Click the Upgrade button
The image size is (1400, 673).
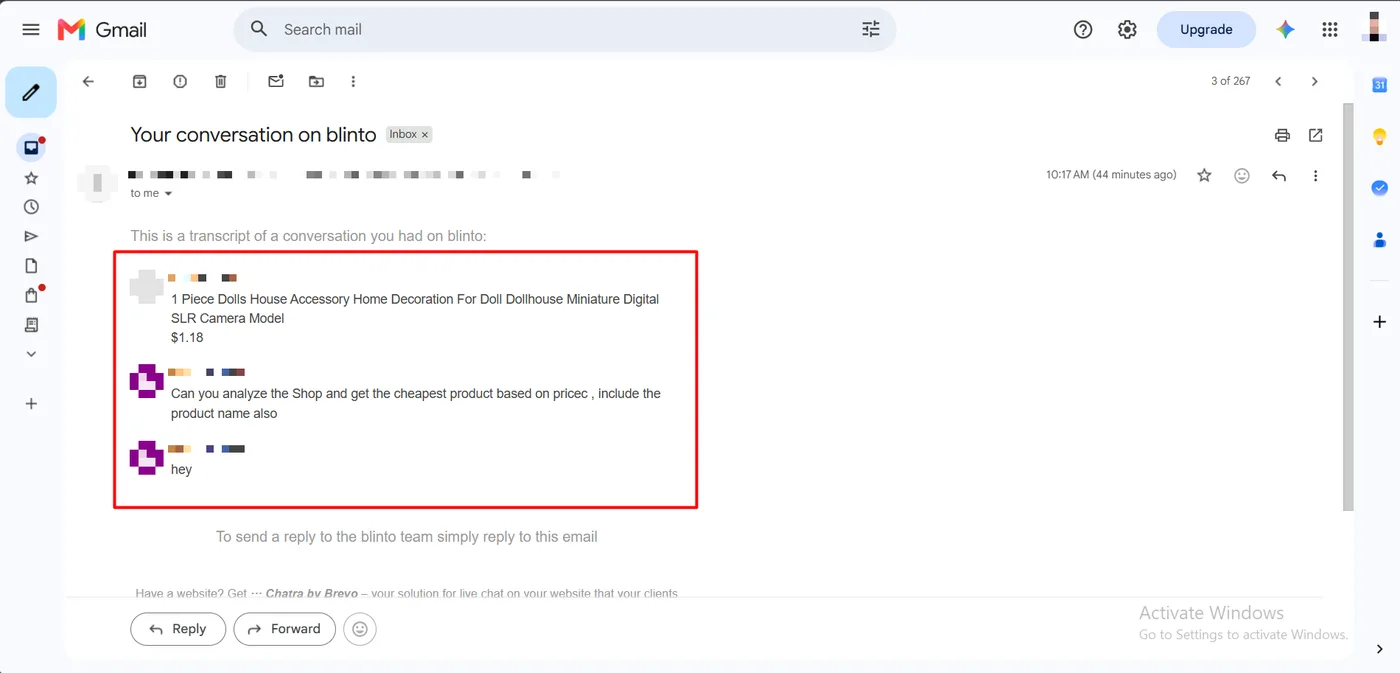(x=1206, y=30)
